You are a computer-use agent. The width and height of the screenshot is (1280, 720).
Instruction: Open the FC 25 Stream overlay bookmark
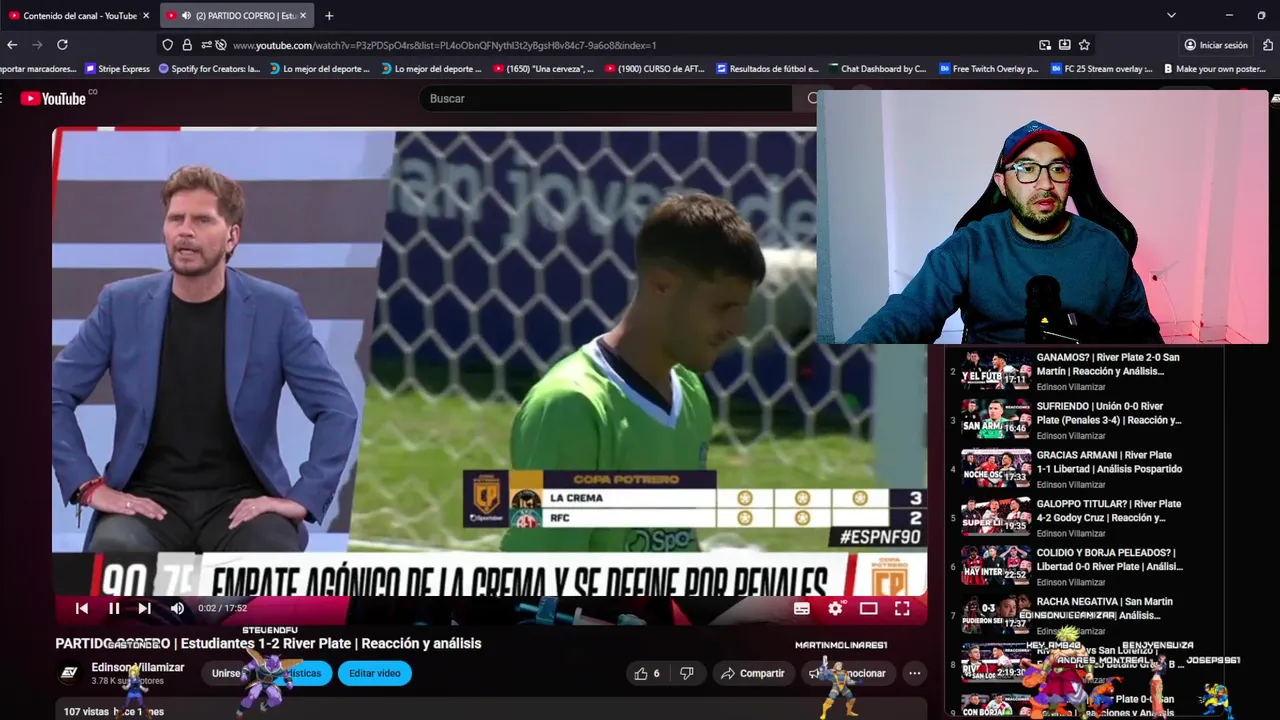pyautogui.click(x=1100, y=69)
